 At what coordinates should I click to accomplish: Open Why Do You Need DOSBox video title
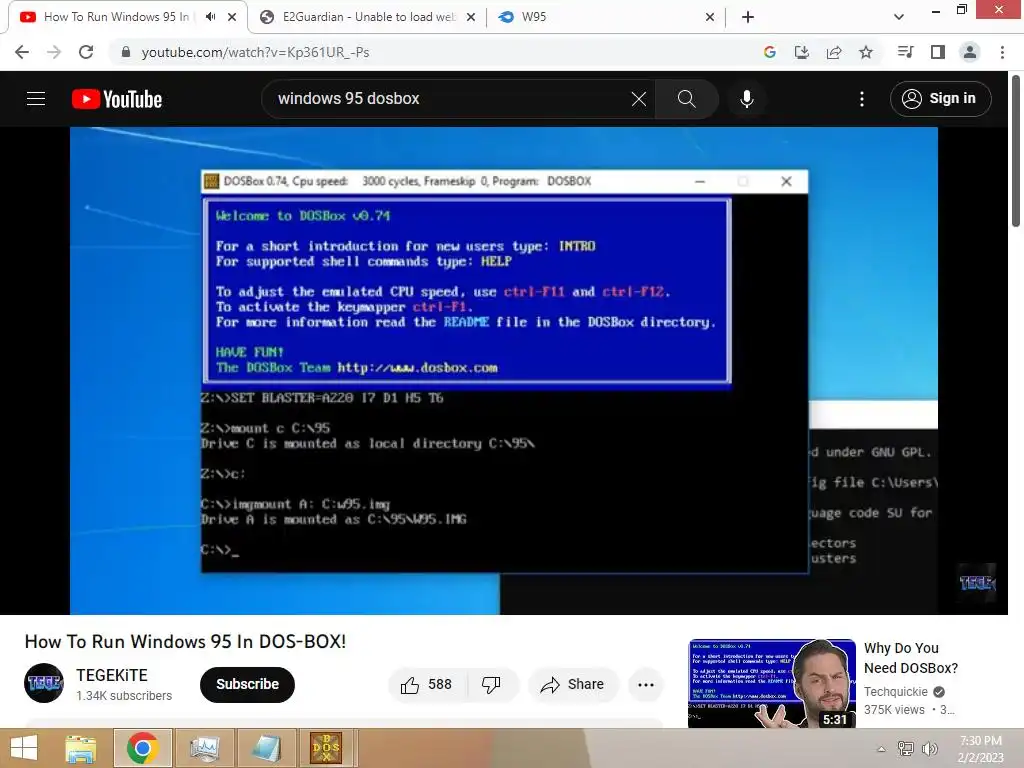point(910,658)
